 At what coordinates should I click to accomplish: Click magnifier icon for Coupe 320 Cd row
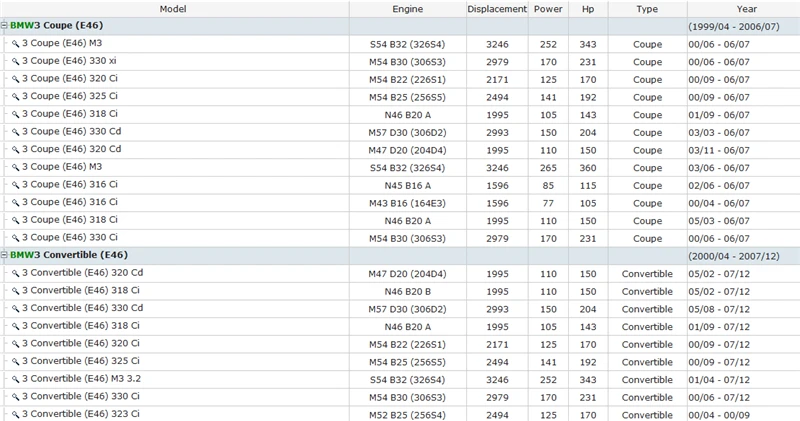click(x=15, y=150)
